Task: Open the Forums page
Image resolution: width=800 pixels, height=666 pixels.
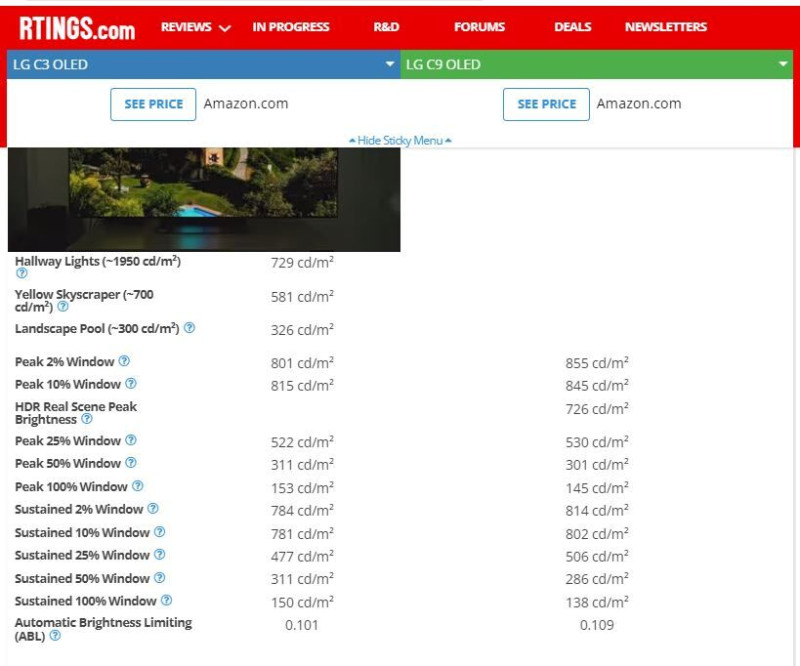Action: tap(479, 27)
